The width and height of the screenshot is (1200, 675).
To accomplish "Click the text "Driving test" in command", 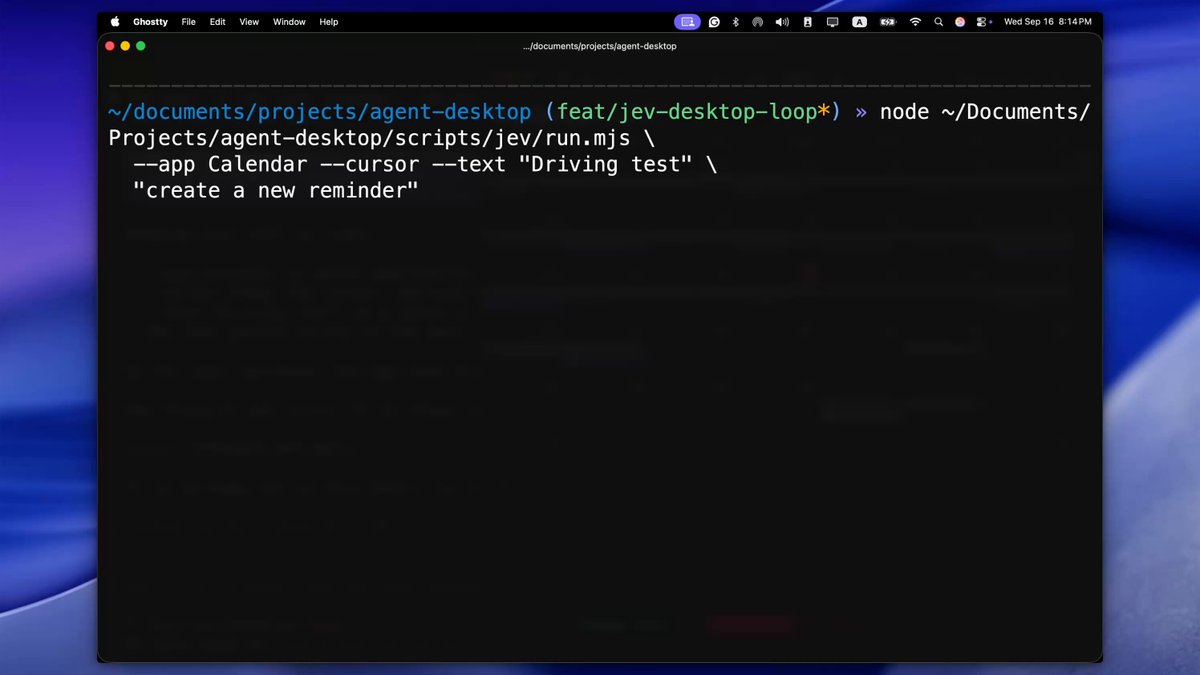I will click(605, 164).
